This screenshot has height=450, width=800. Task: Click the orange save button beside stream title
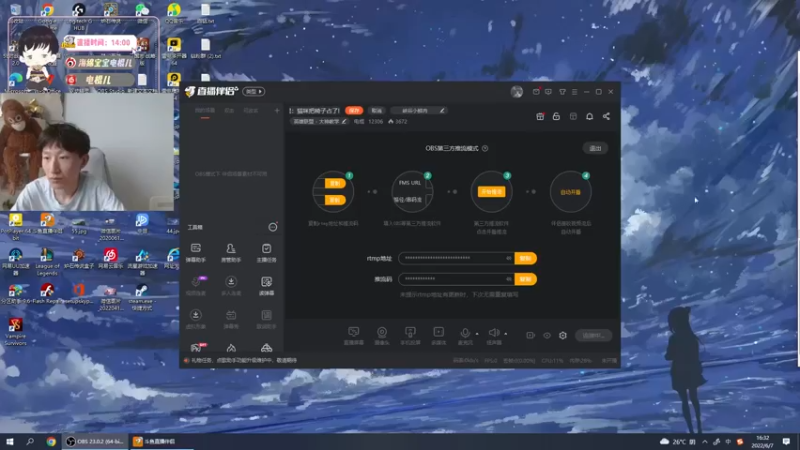coord(354,111)
